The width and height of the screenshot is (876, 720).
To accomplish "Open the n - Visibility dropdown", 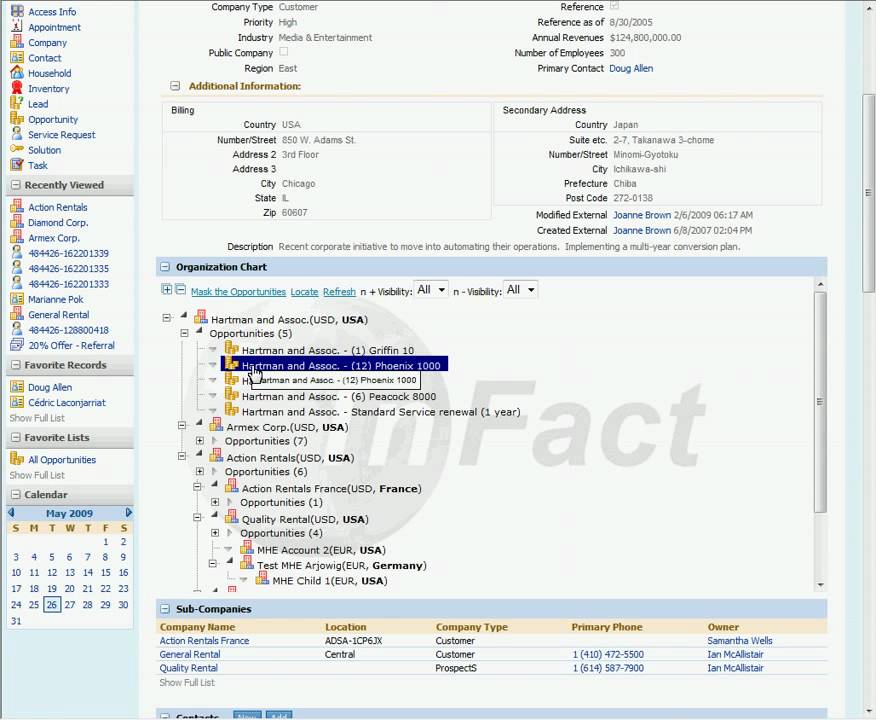I will [x=520, y=289].
